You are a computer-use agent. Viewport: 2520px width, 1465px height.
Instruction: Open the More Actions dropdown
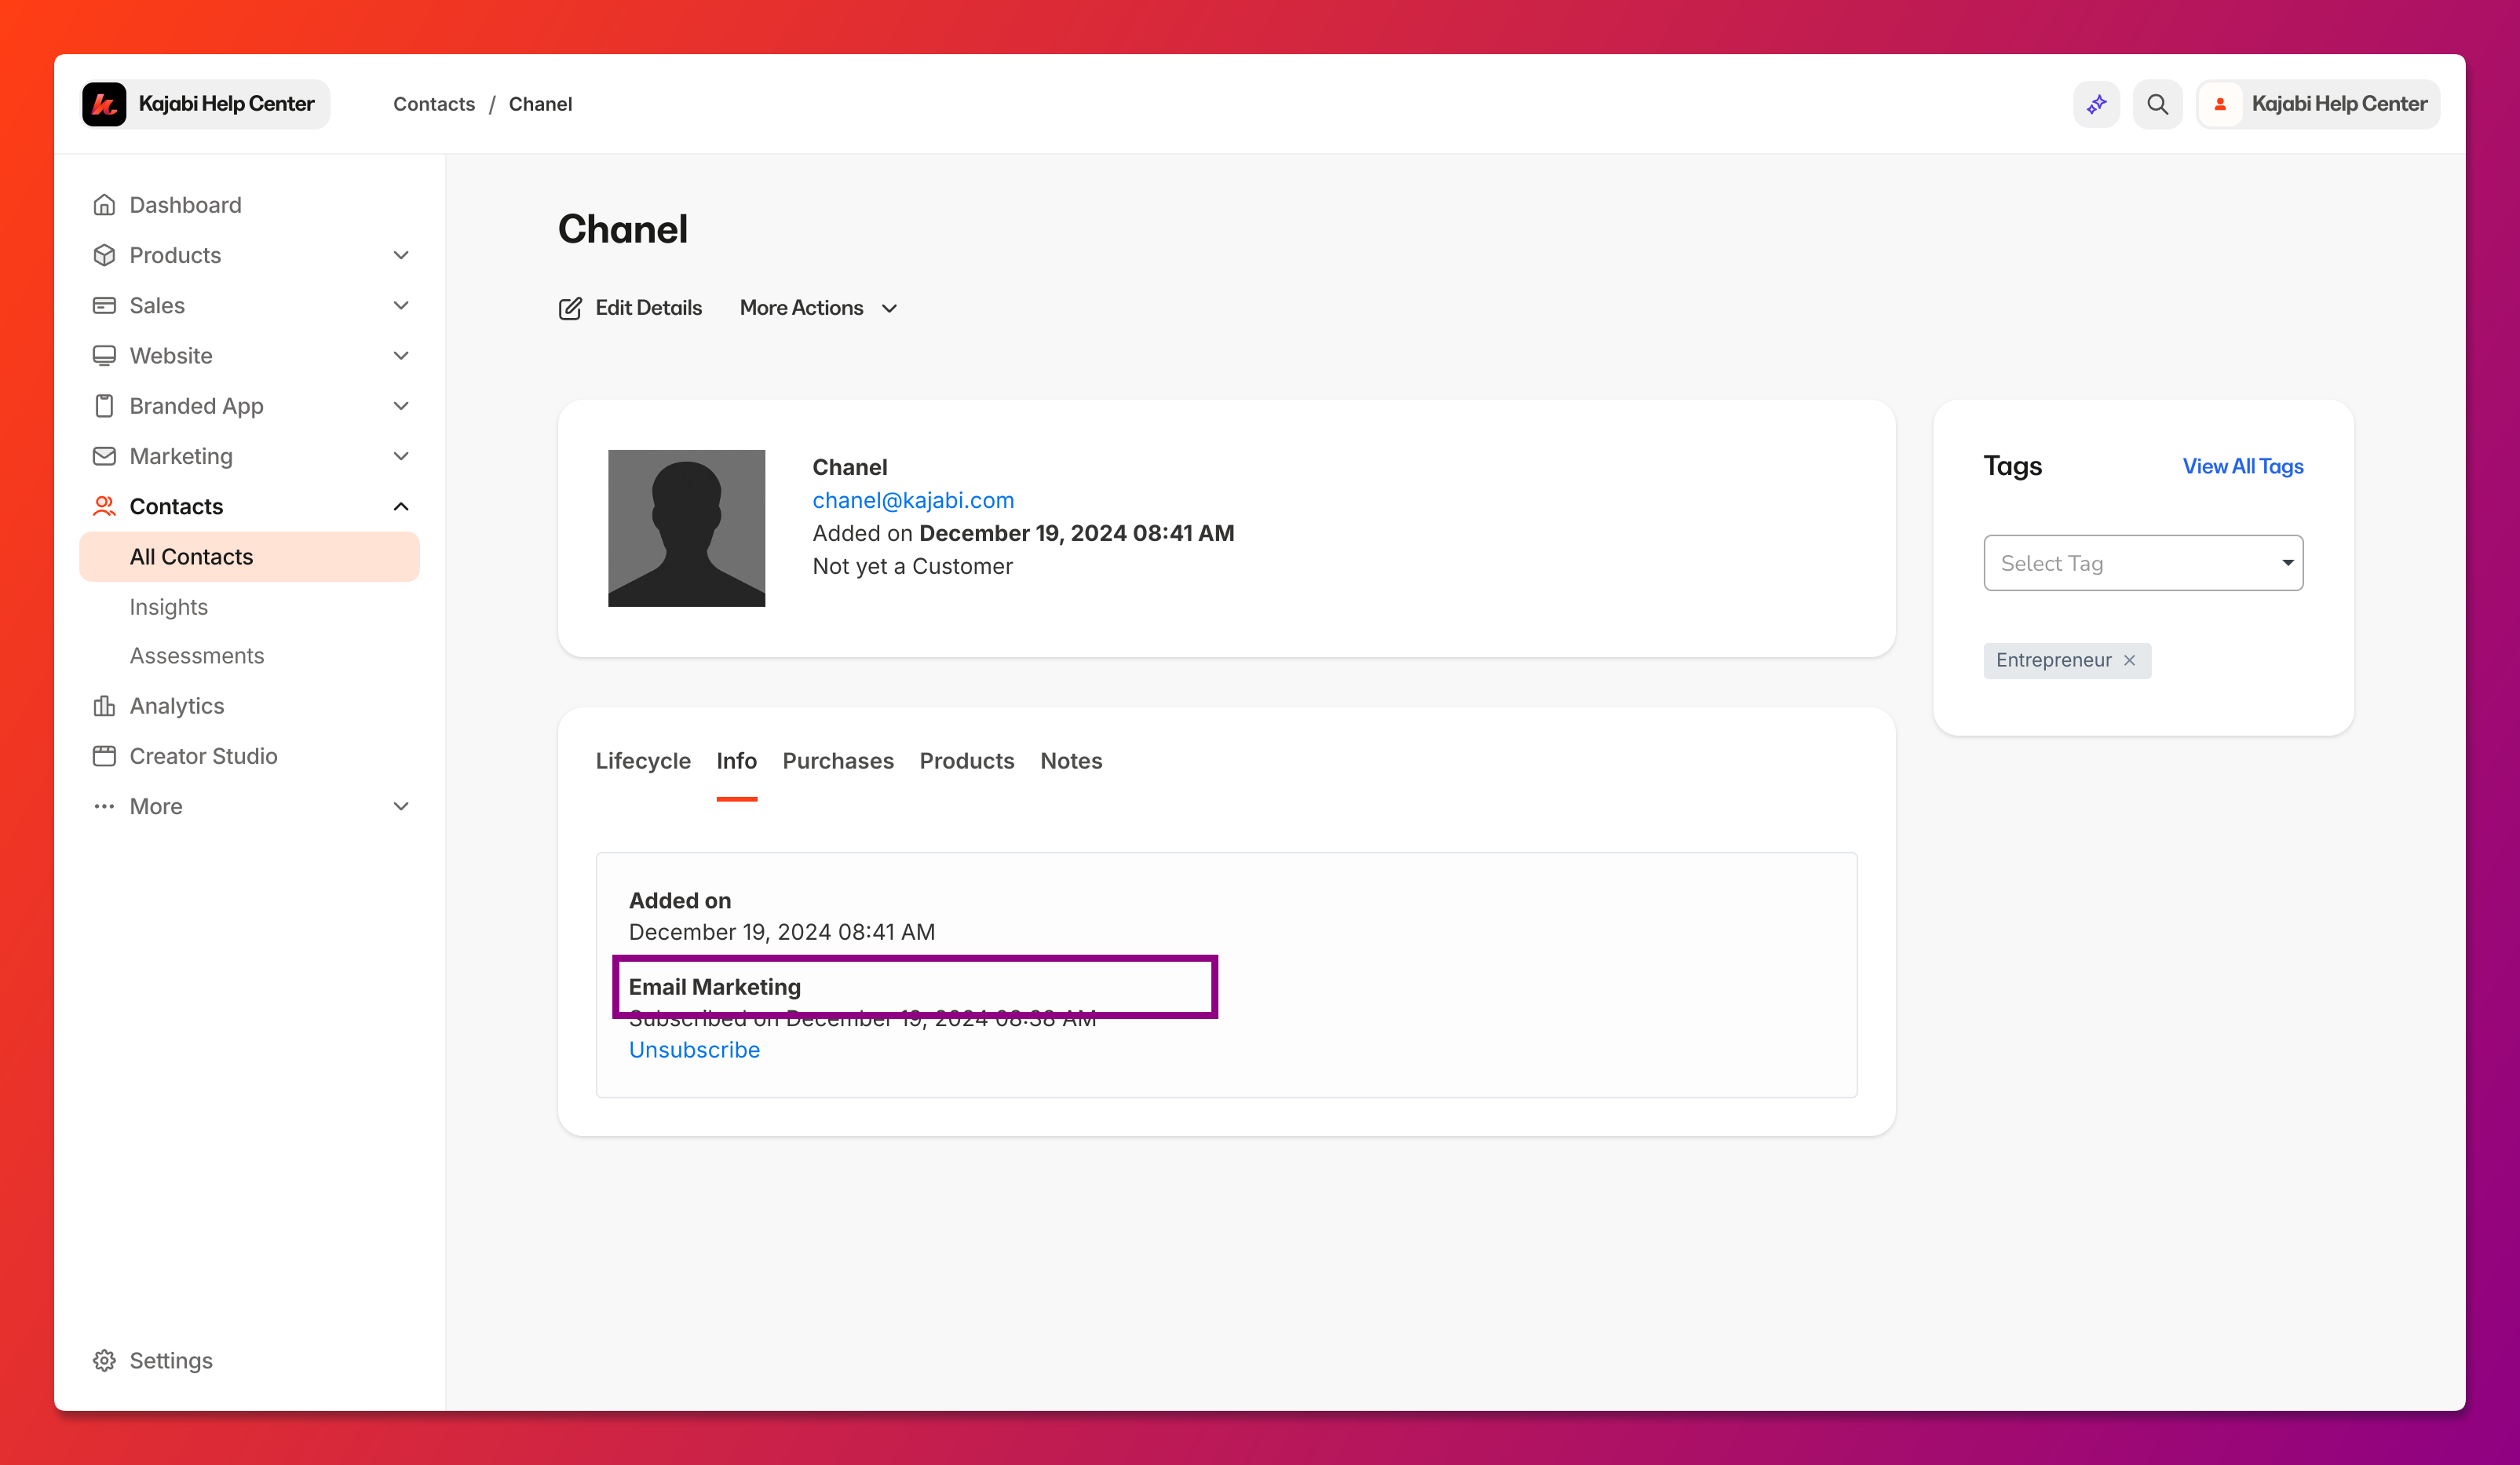818,308
